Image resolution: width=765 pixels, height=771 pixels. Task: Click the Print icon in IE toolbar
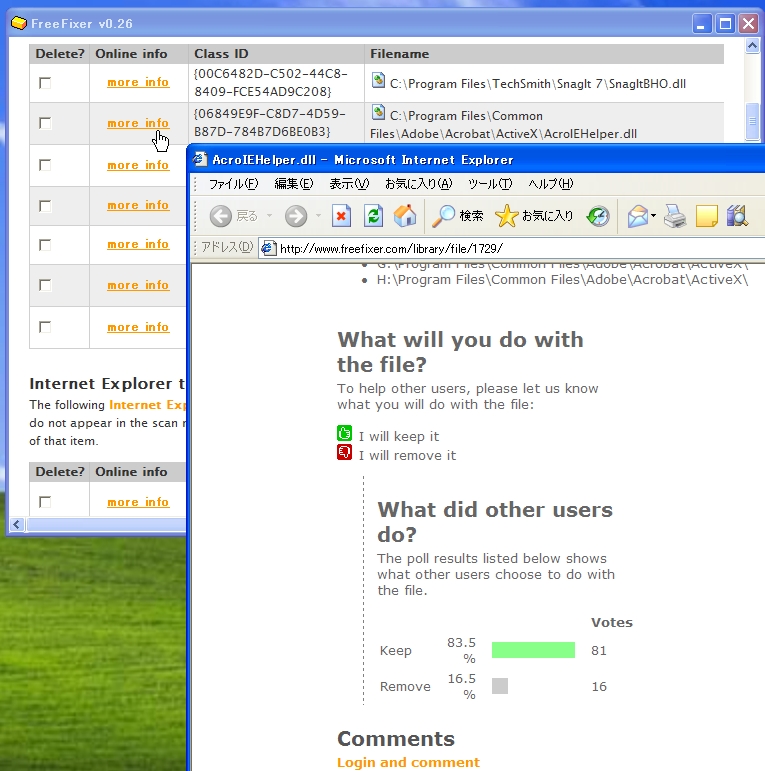pos(675,216)
